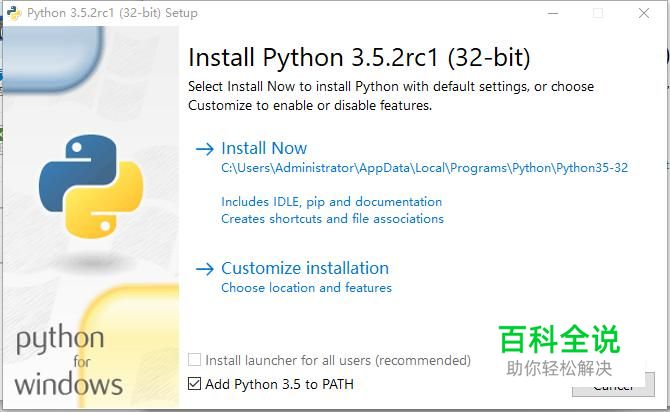The height and width of the screenshot is (412, 670).
Task: Start installation with Install Now
Action: tap(264, 148)
